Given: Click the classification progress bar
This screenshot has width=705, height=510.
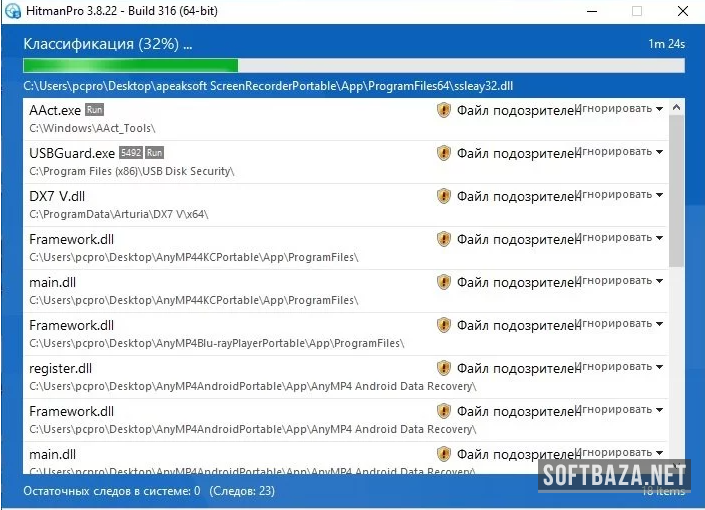Looking at the screenshot, I should pyautogui.click(x=354, y=66).
